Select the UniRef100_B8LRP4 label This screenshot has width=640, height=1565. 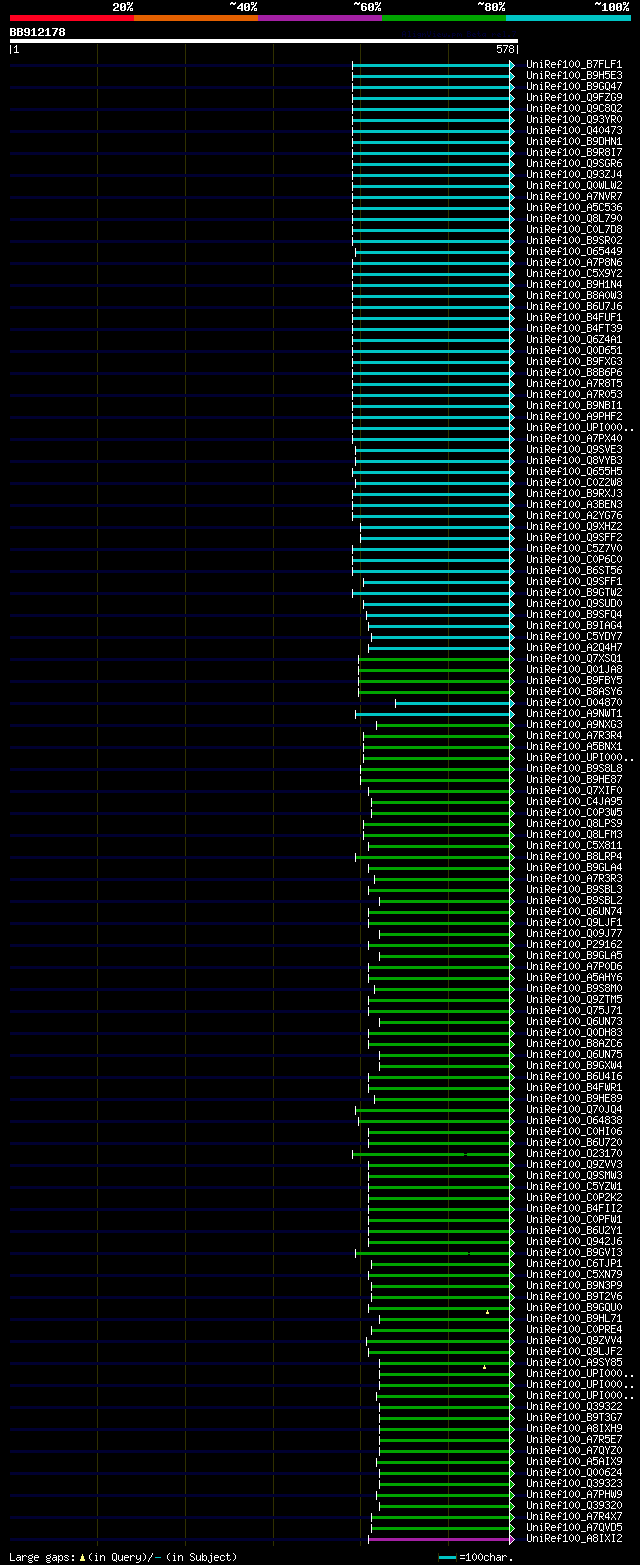(574, 856)
